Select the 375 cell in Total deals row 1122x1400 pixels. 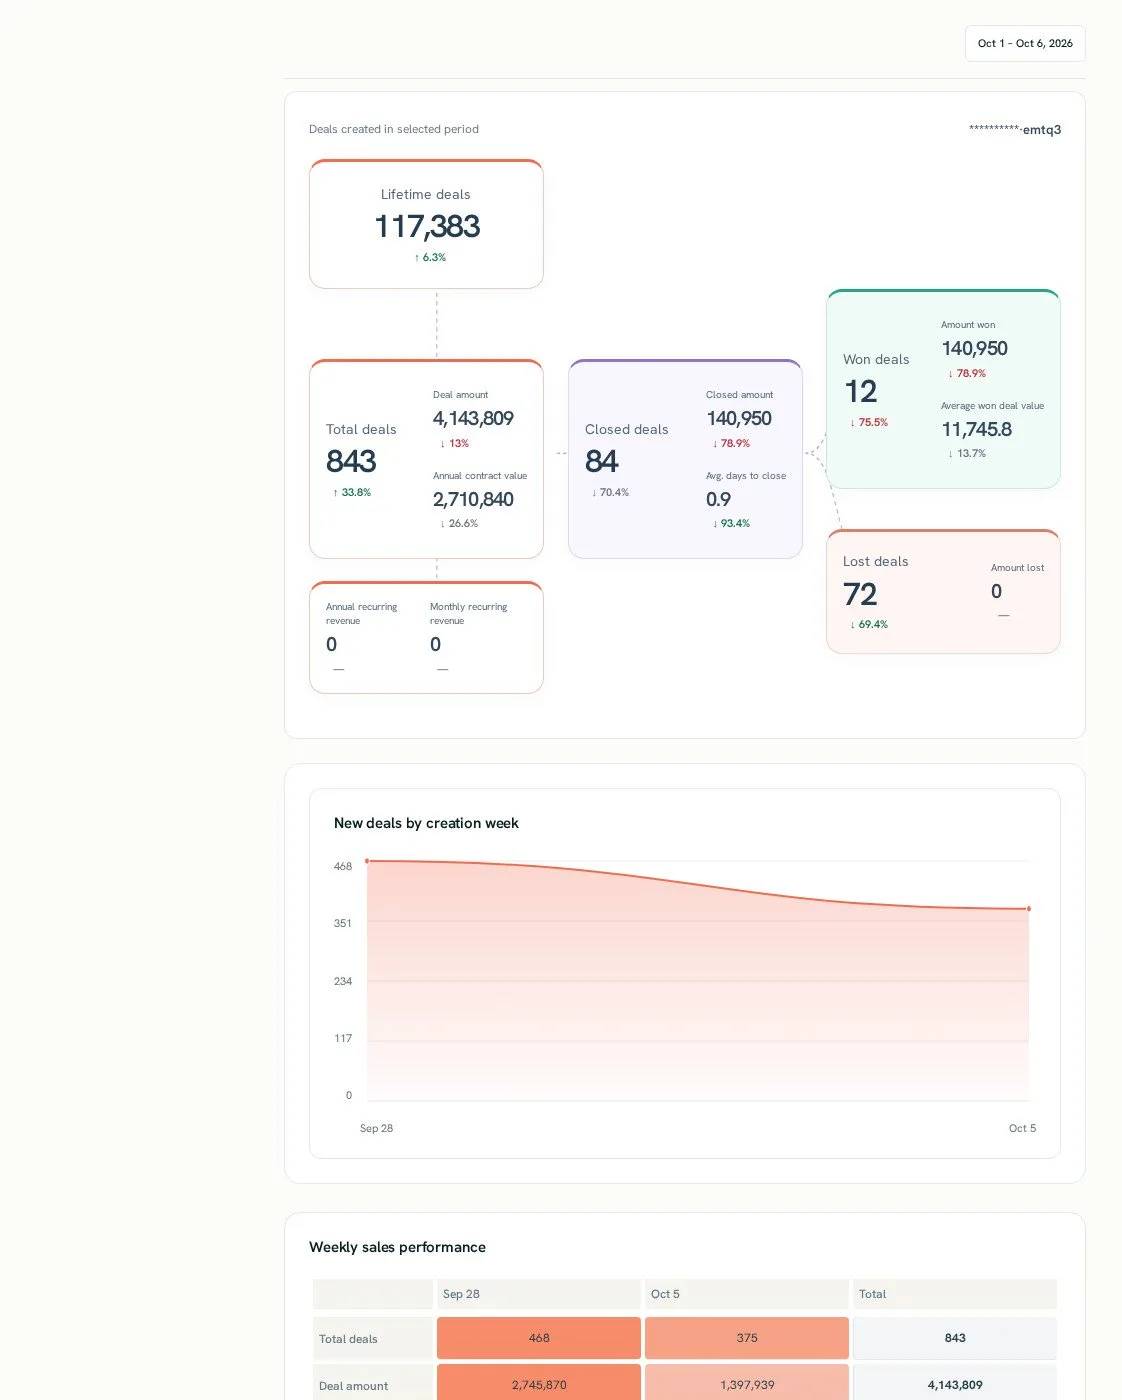pyautogui.click(x=747, y=1338)
